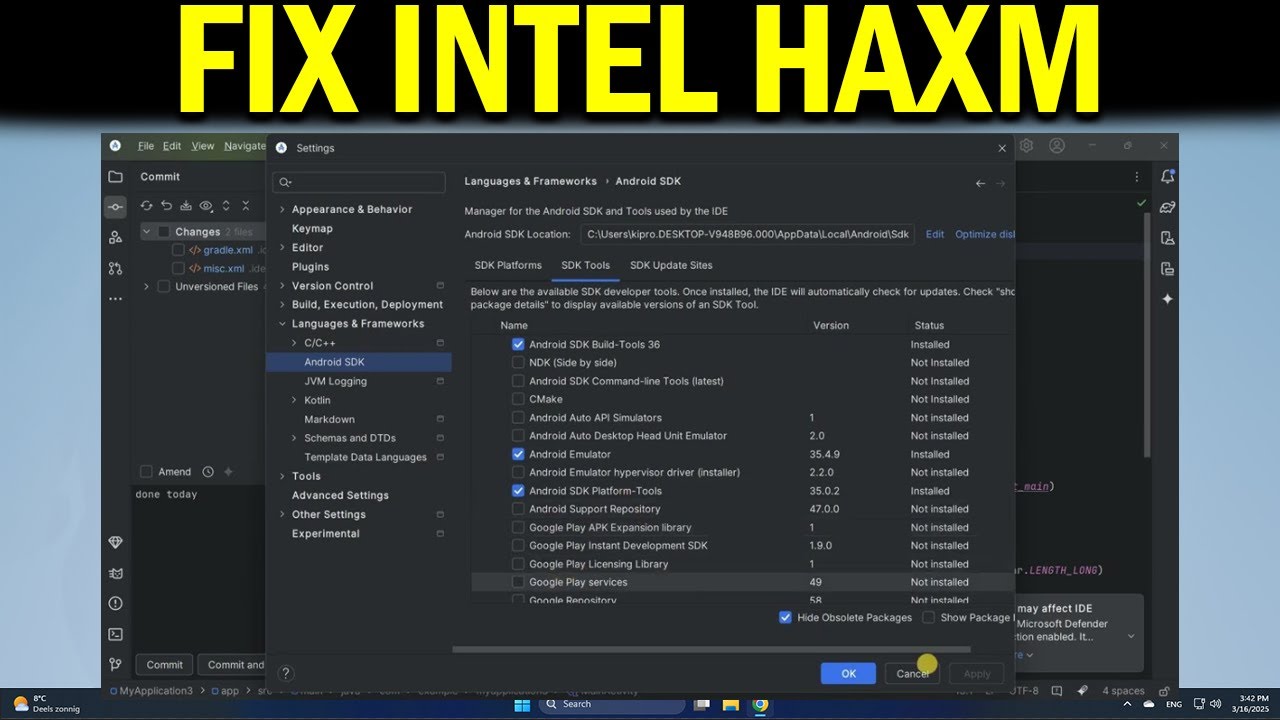Expand the Editor settings node
1280x720 pixels.
(x=282, y=248)
